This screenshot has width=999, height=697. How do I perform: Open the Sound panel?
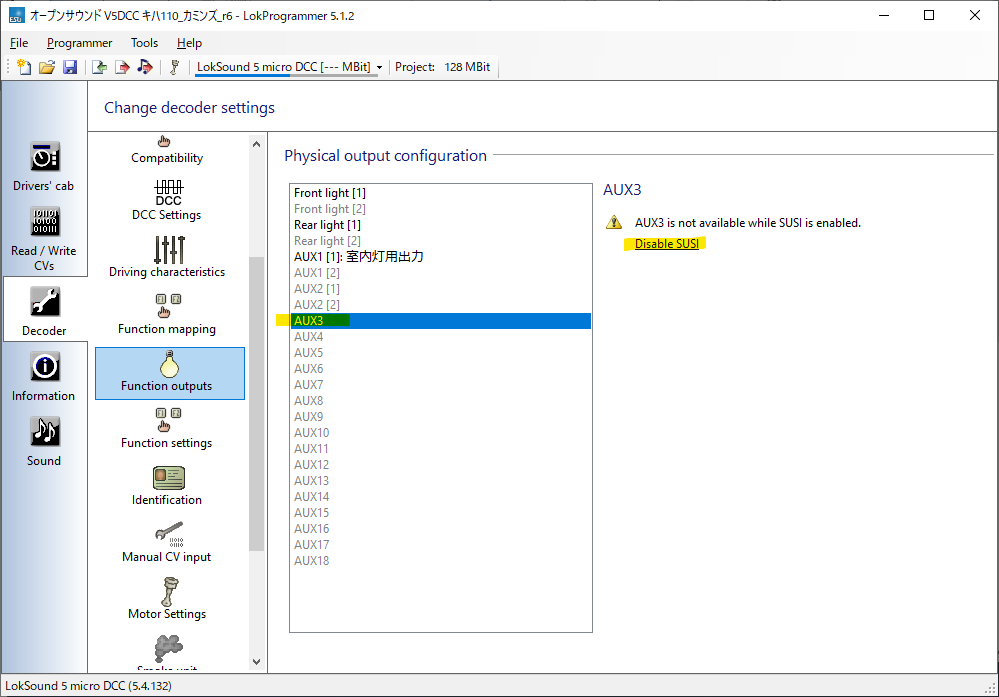(x=44, y=442)
